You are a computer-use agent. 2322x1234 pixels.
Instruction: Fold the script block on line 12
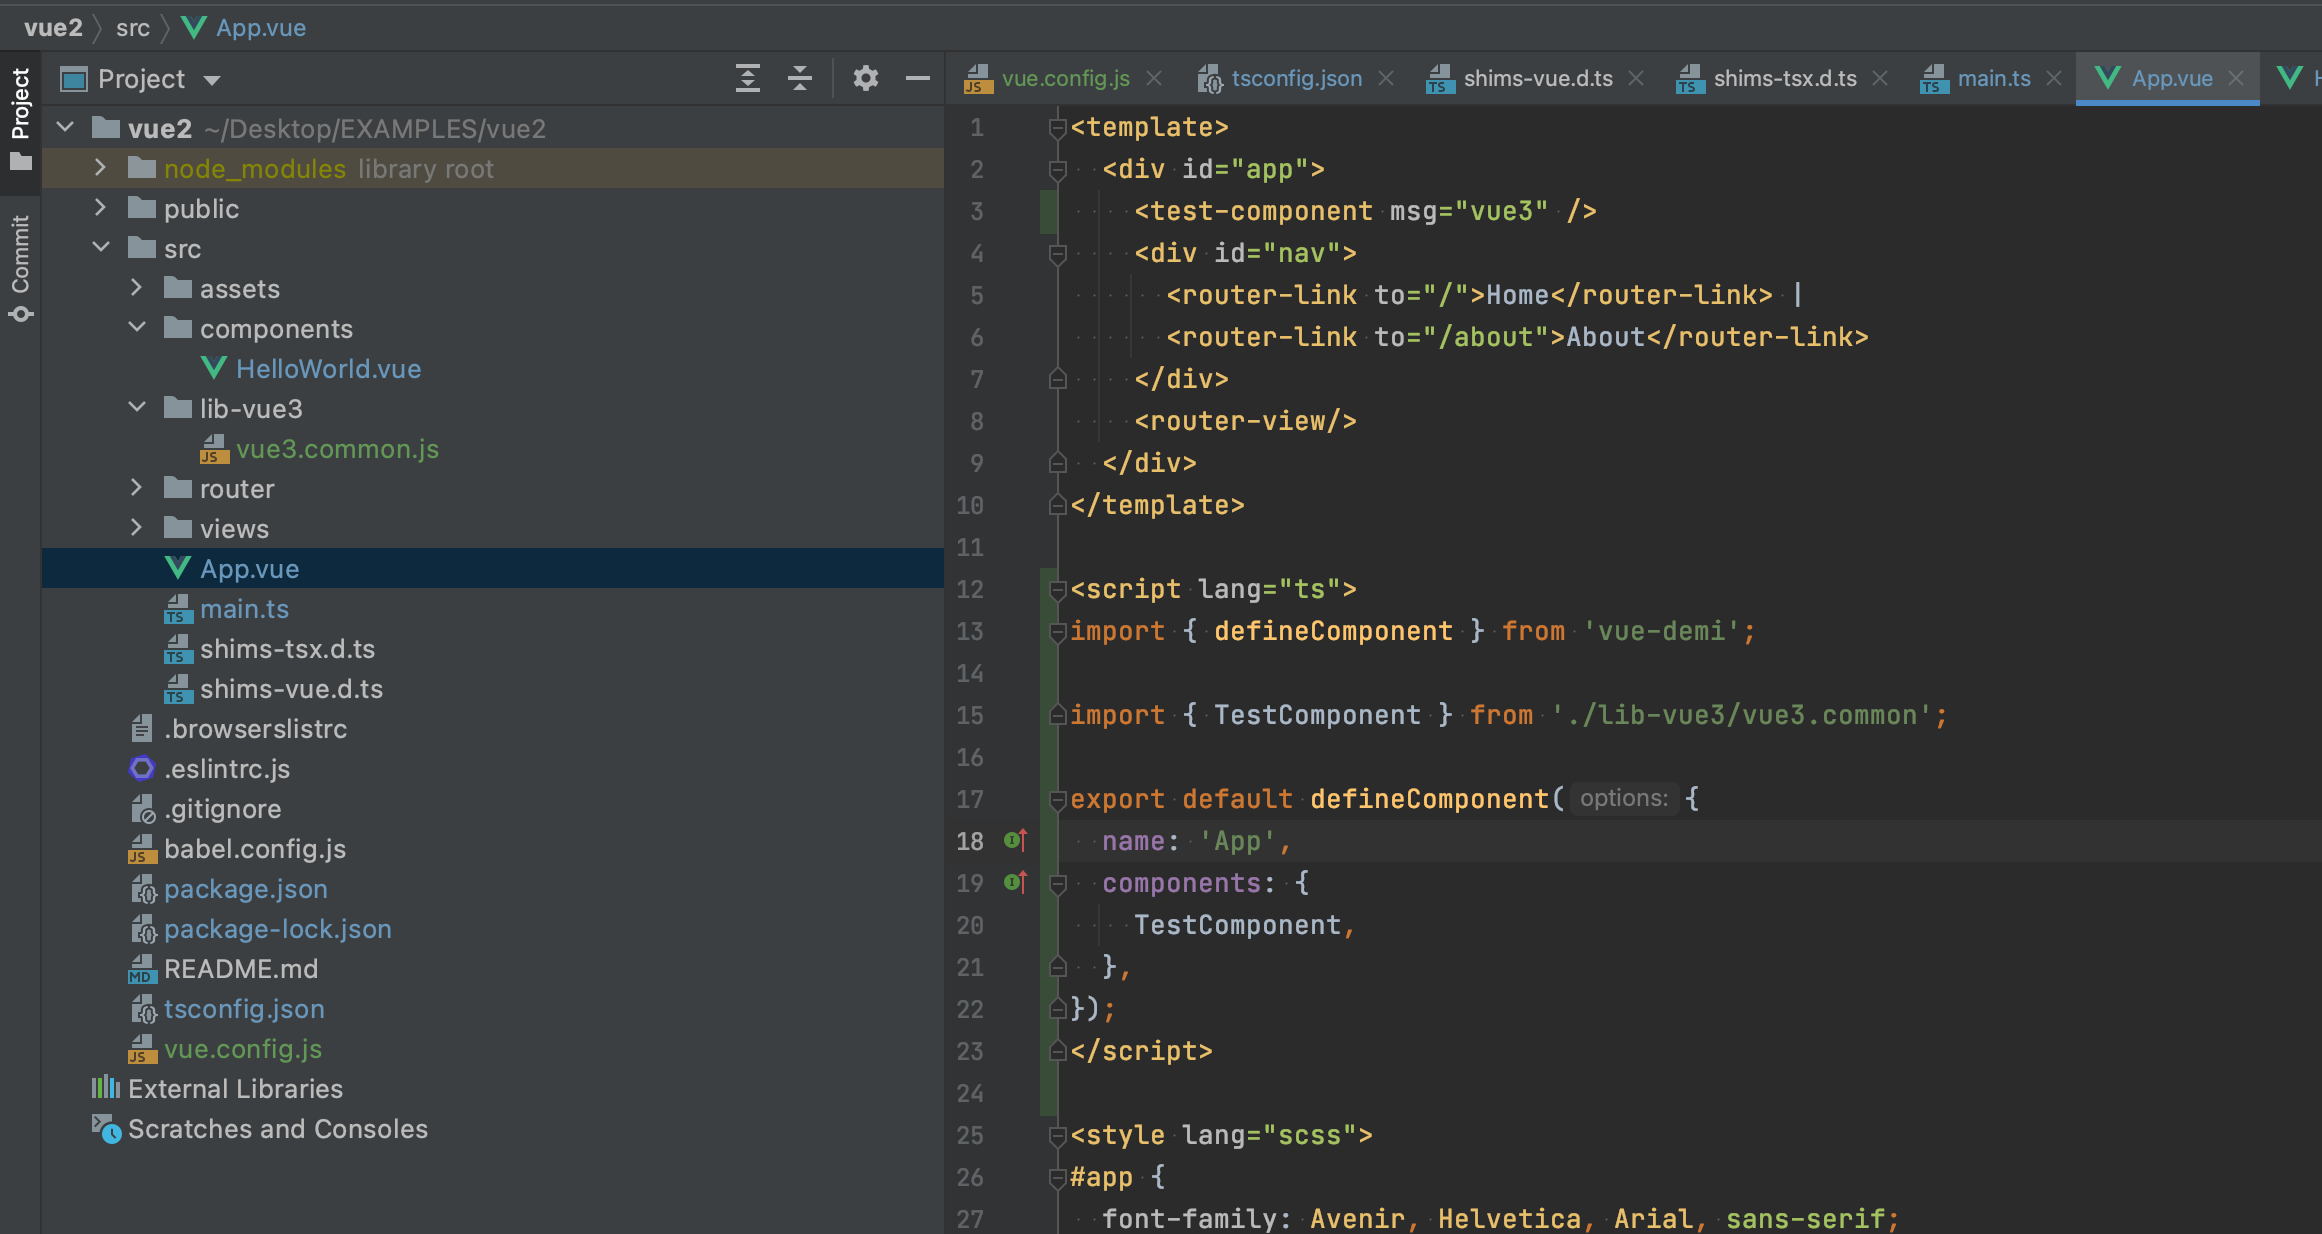pyautogui.click(x=1057, y=589)
